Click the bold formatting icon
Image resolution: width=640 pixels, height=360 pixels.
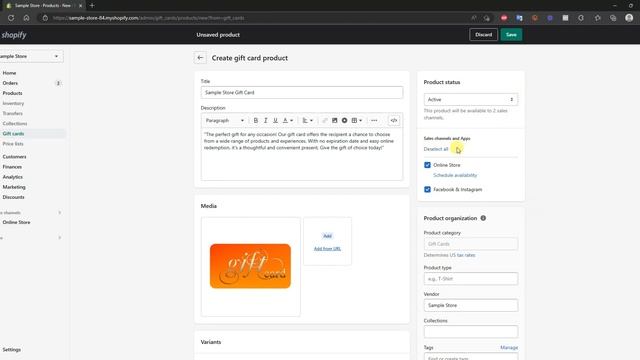[x=256, y=120]
